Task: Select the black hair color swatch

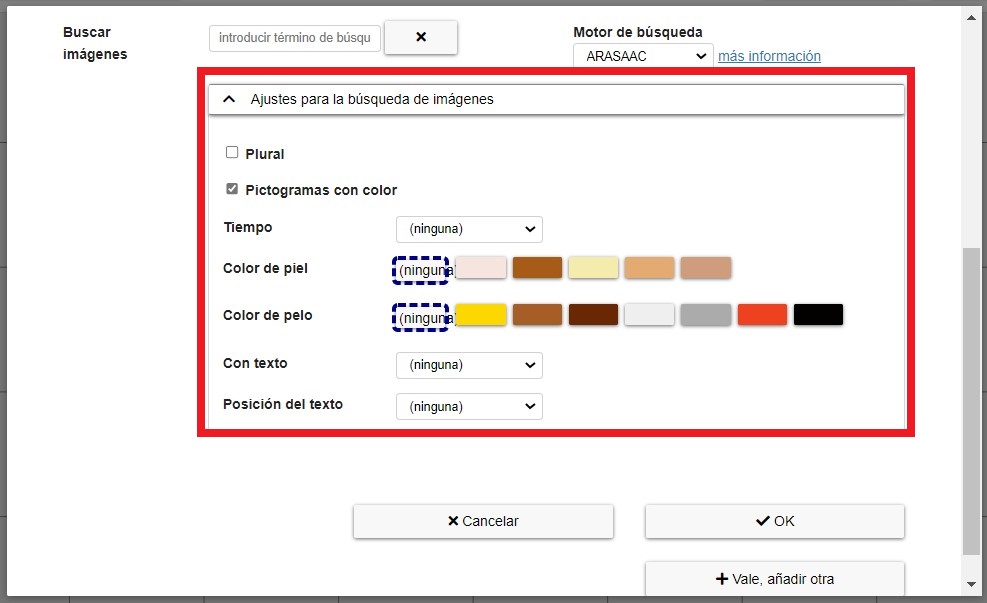Action: point(818,313)
